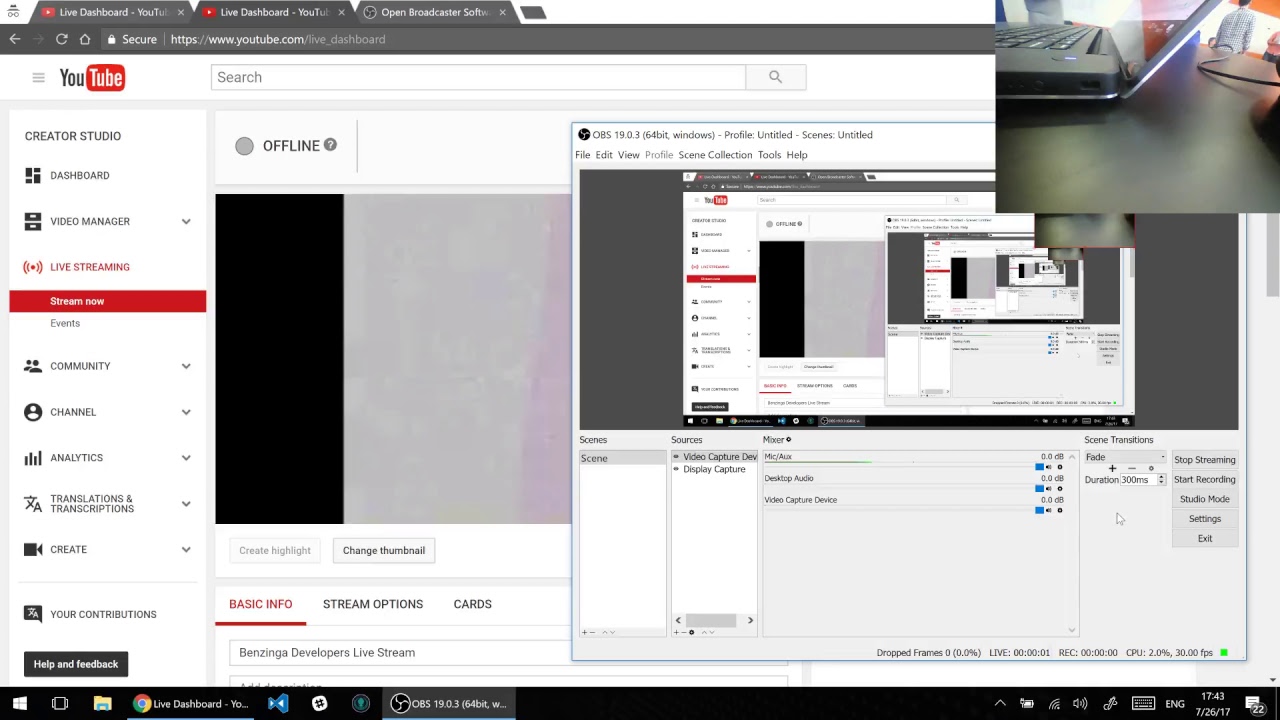Expand the Analytics sidebar section
The width and height of the screenshot is (1280, 720).
click(x=186, y=458)
